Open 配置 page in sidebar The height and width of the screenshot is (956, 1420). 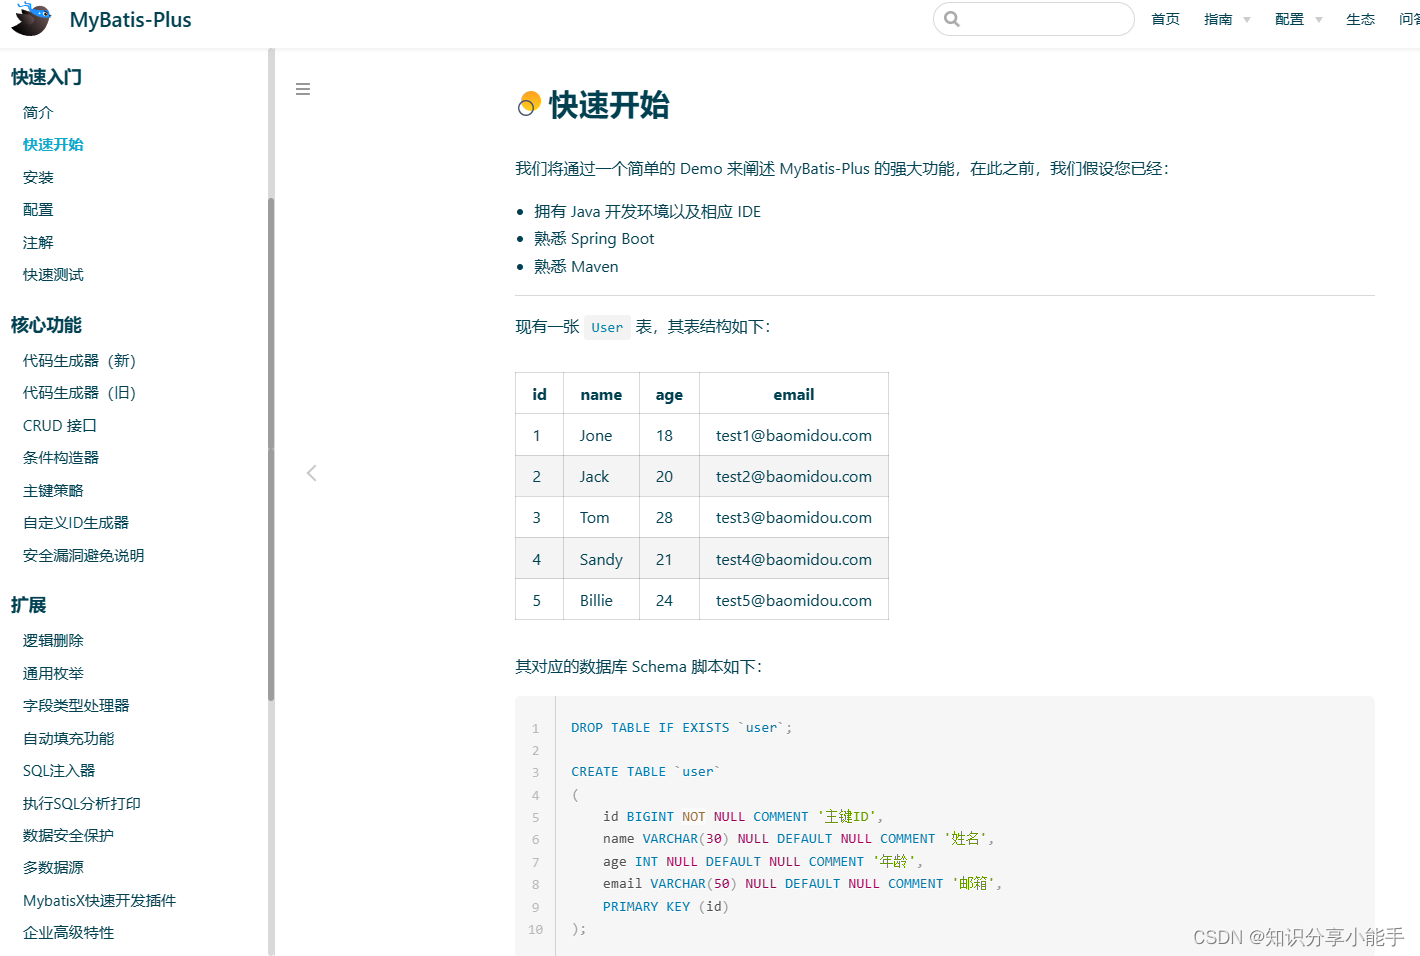click(x=38, y=209)
